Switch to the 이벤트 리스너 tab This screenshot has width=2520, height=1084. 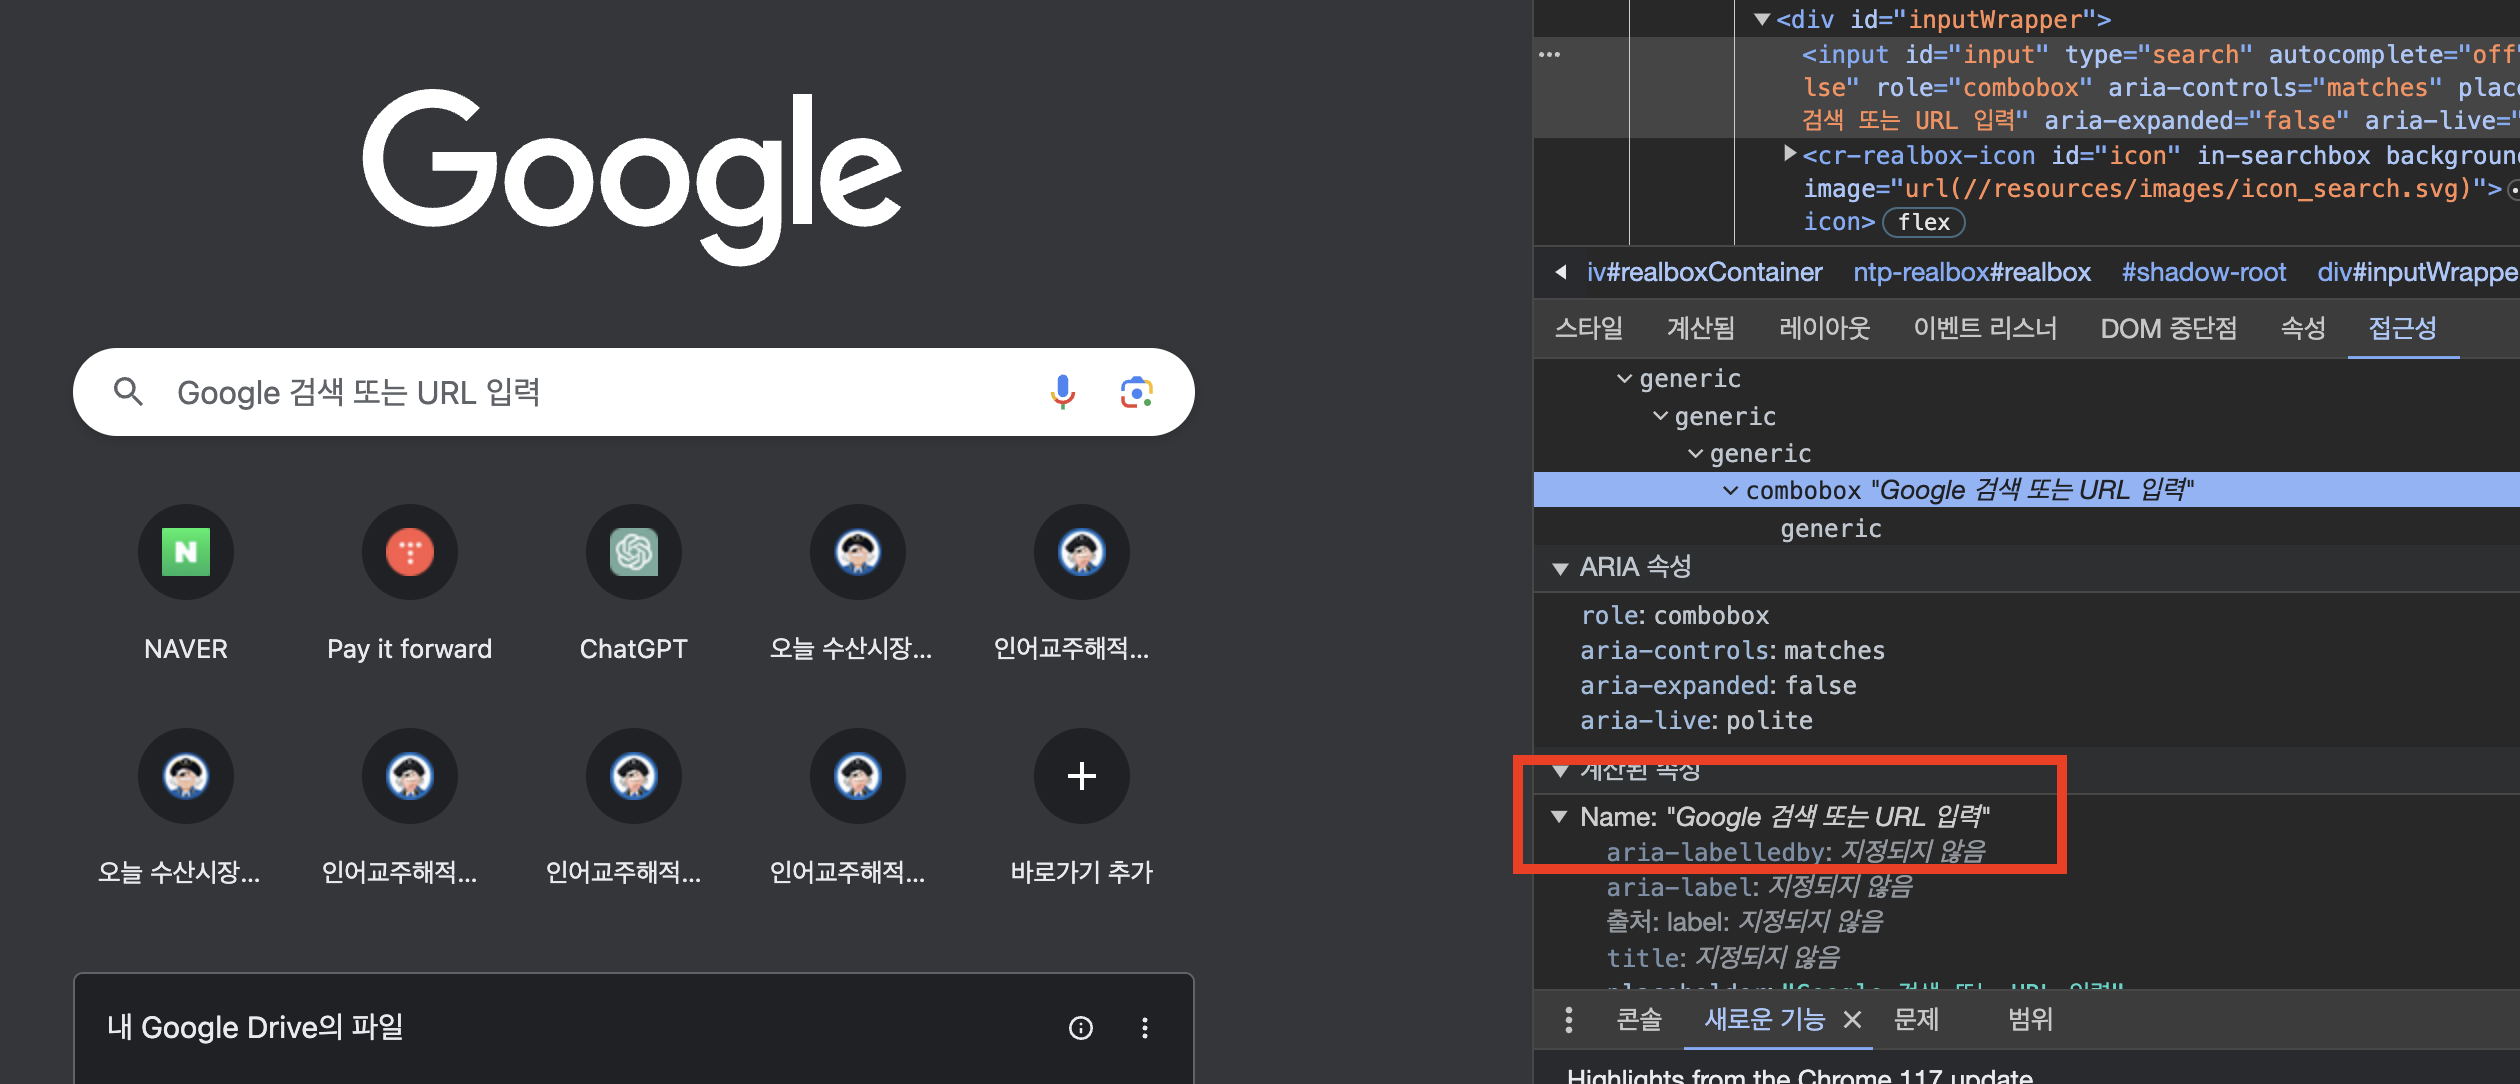(x=1985, y=328)
